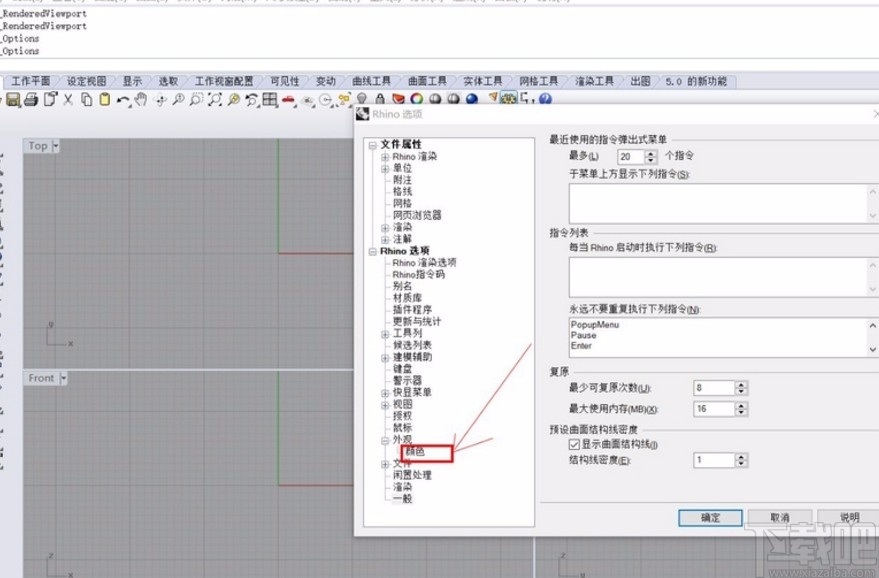The height and width of the screenshot is (578, 879).
Task: Select 颜色 in the options tree
Action: pos(414,451)
